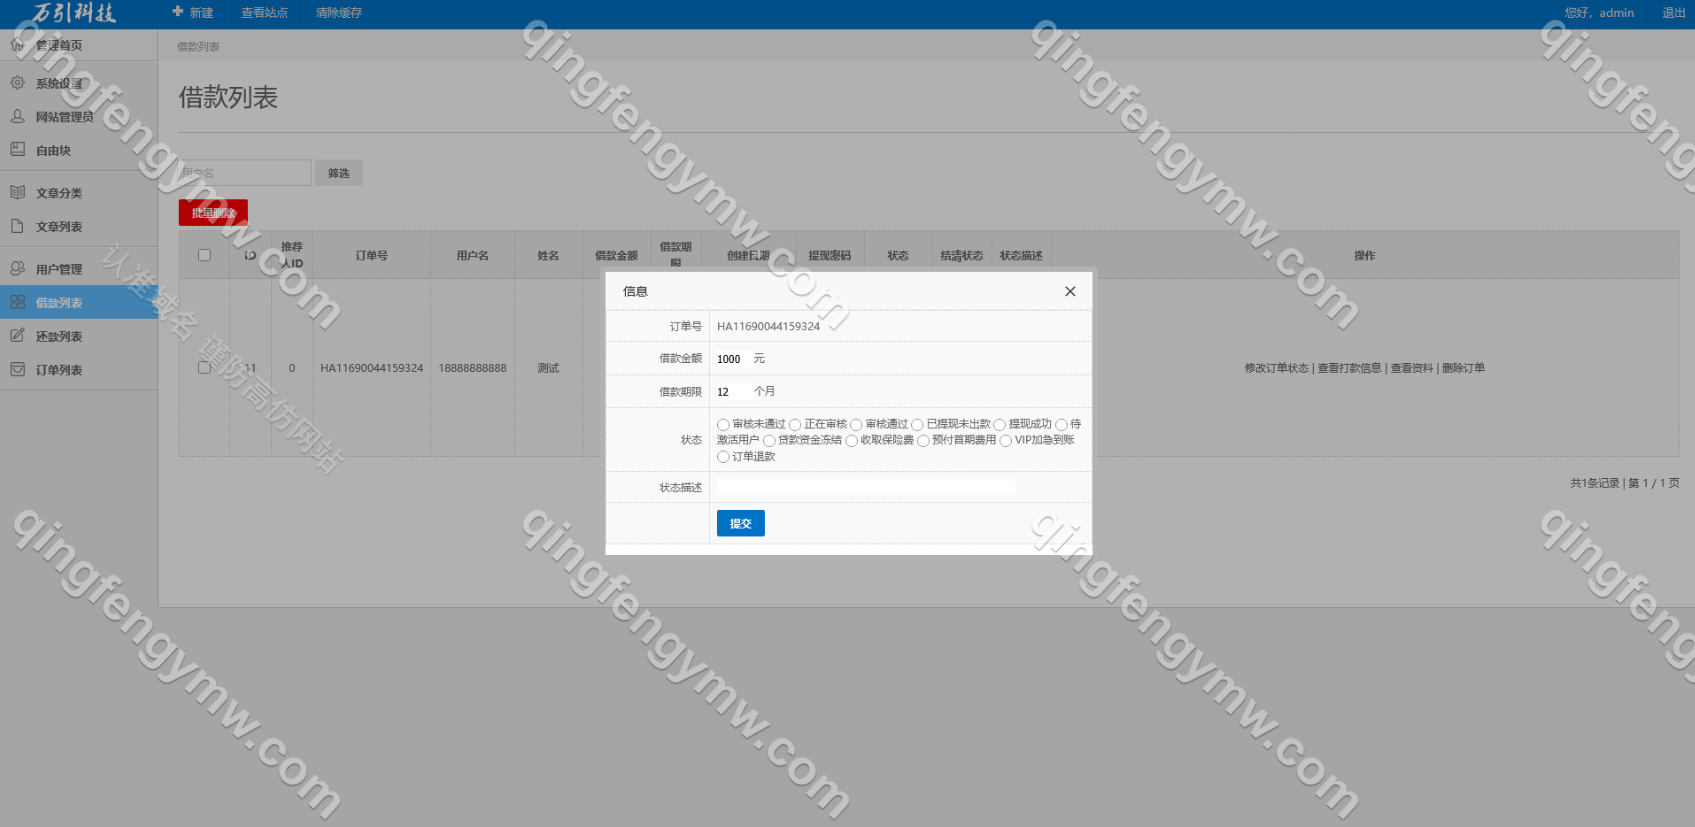This screenshot has height=827, width=1695.
Task: Click the 还款列表 edit icon
Action: [x=17, y=336]
